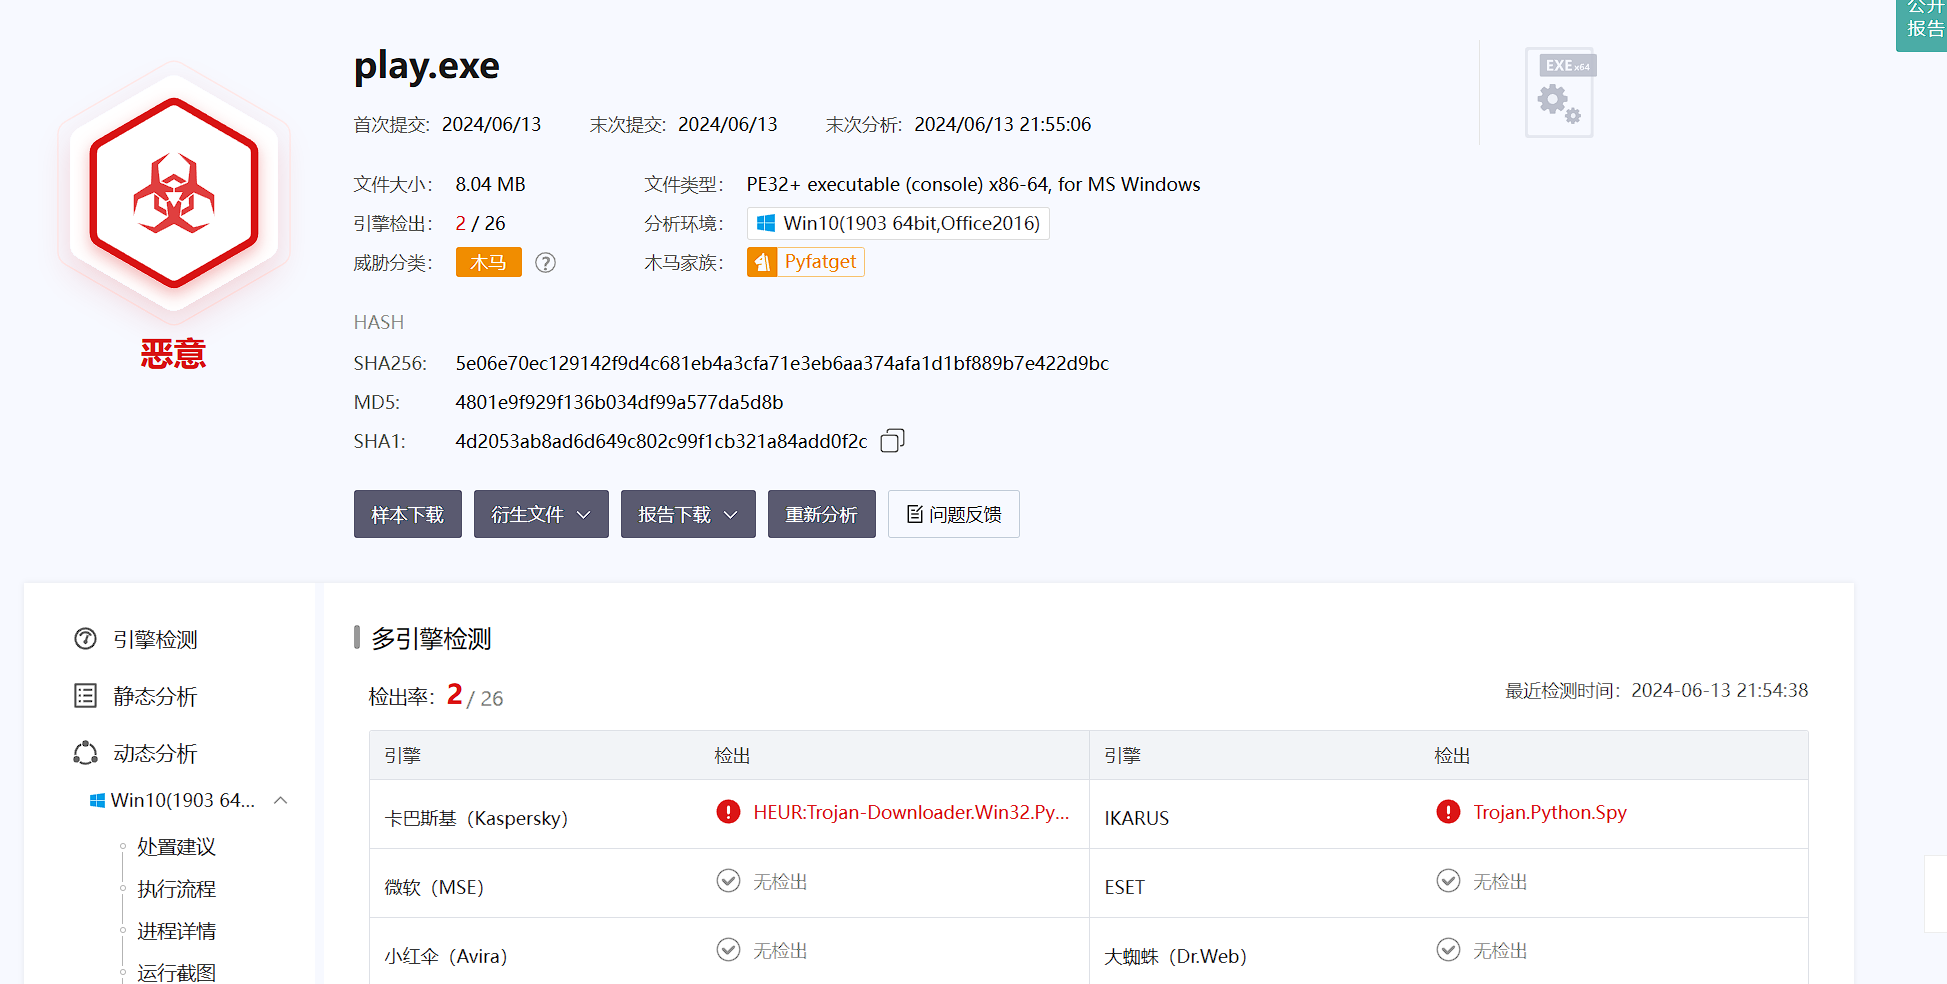Click the 多引擎检测 section heading
The height and width of the screenshot is (984, 1947).
tap(432, 639)
